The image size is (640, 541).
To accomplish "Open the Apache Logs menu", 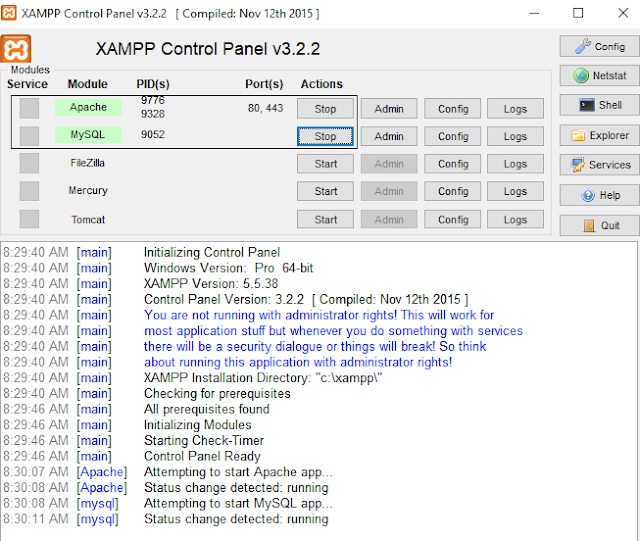I will (516, 109).
